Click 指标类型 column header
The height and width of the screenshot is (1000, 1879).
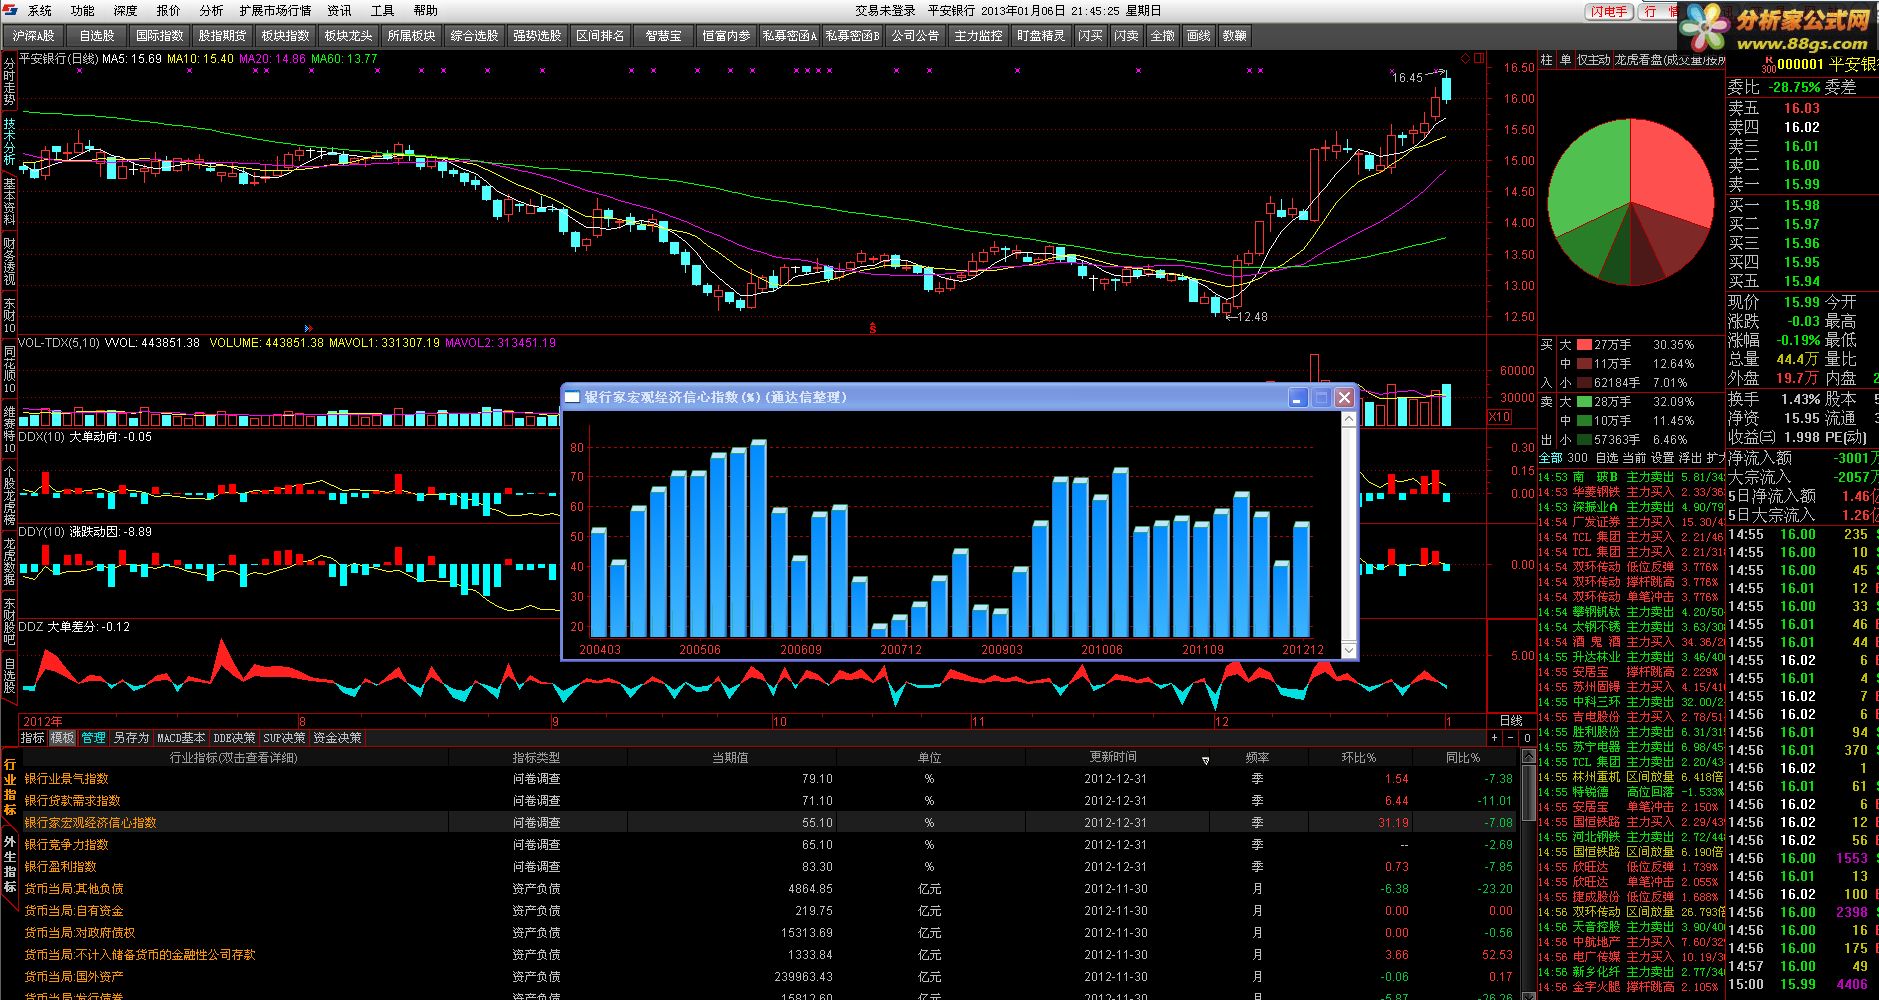pyautogui.click(x=537, y=758)
